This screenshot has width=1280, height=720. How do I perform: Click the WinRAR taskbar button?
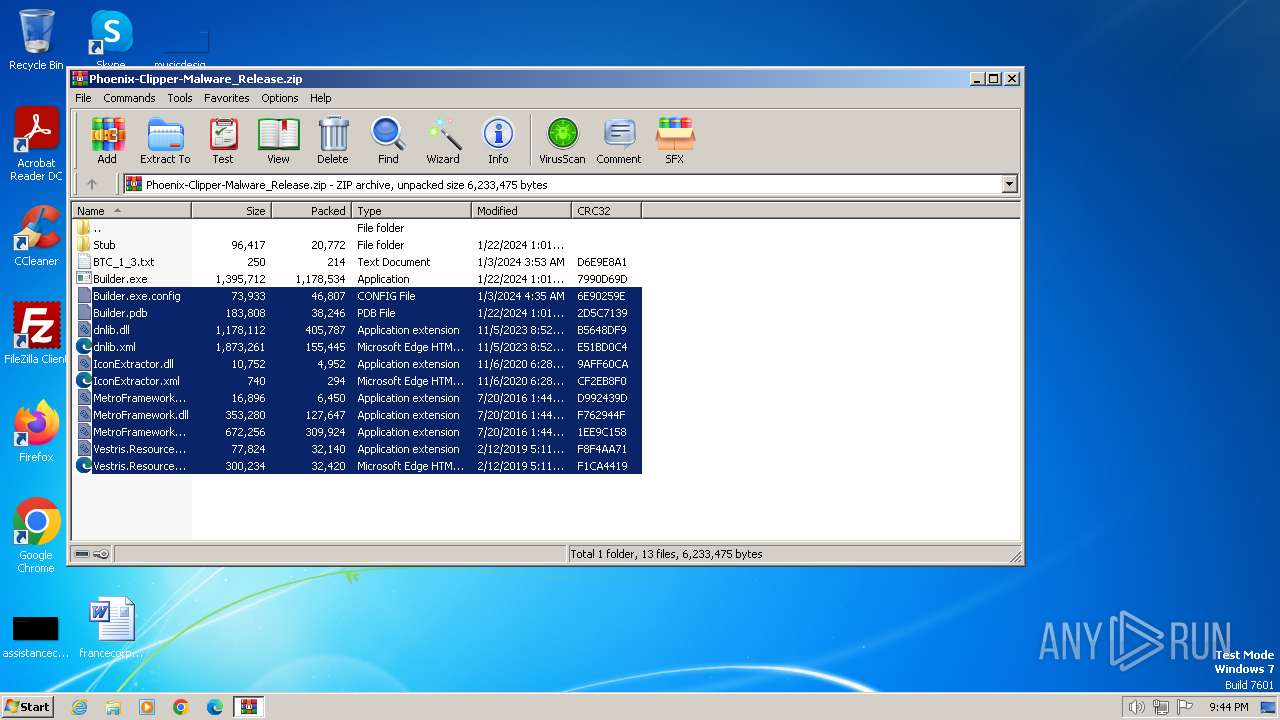tap(249, 707)
